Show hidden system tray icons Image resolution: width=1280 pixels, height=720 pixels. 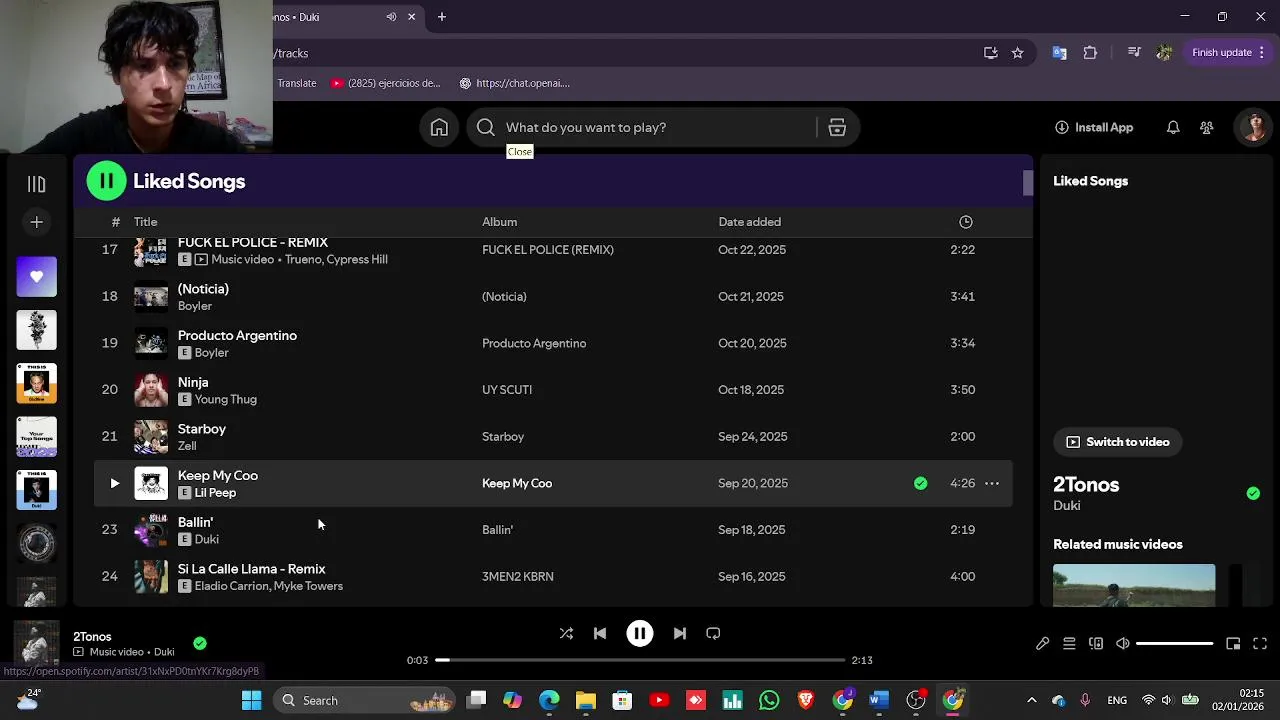[1032, 700]
